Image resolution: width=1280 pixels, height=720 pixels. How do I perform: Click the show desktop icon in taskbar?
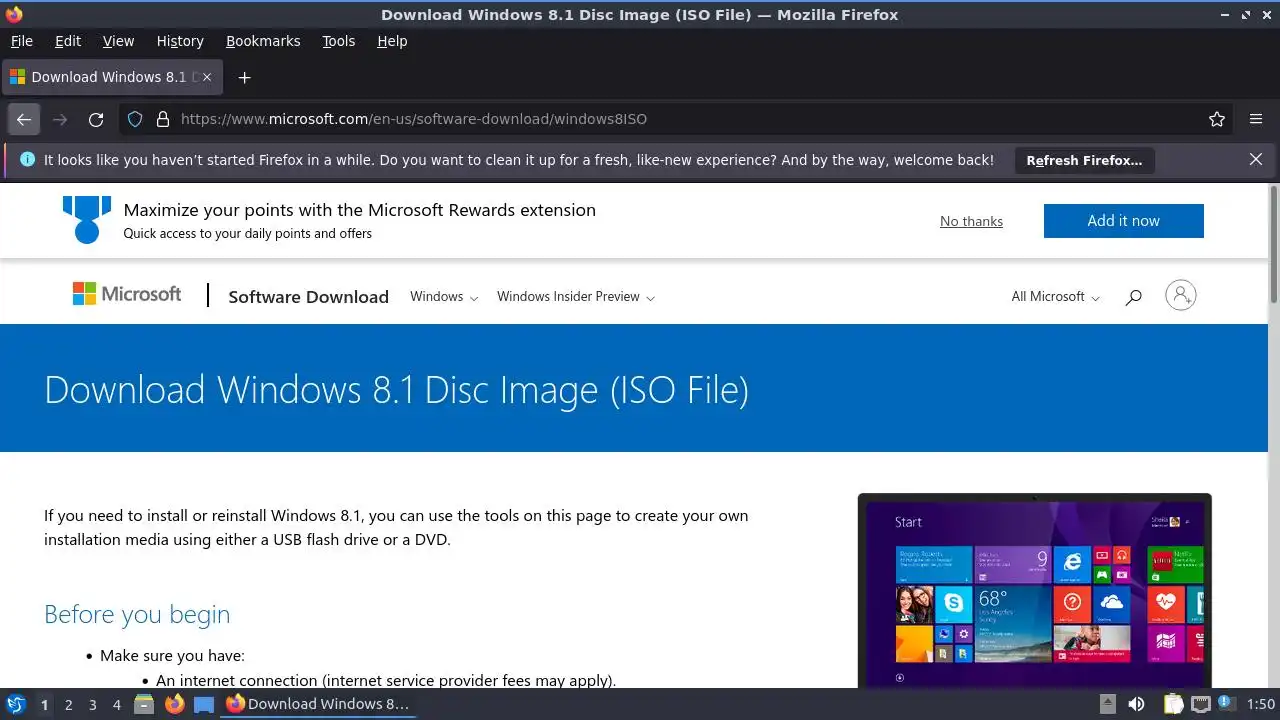204,704
